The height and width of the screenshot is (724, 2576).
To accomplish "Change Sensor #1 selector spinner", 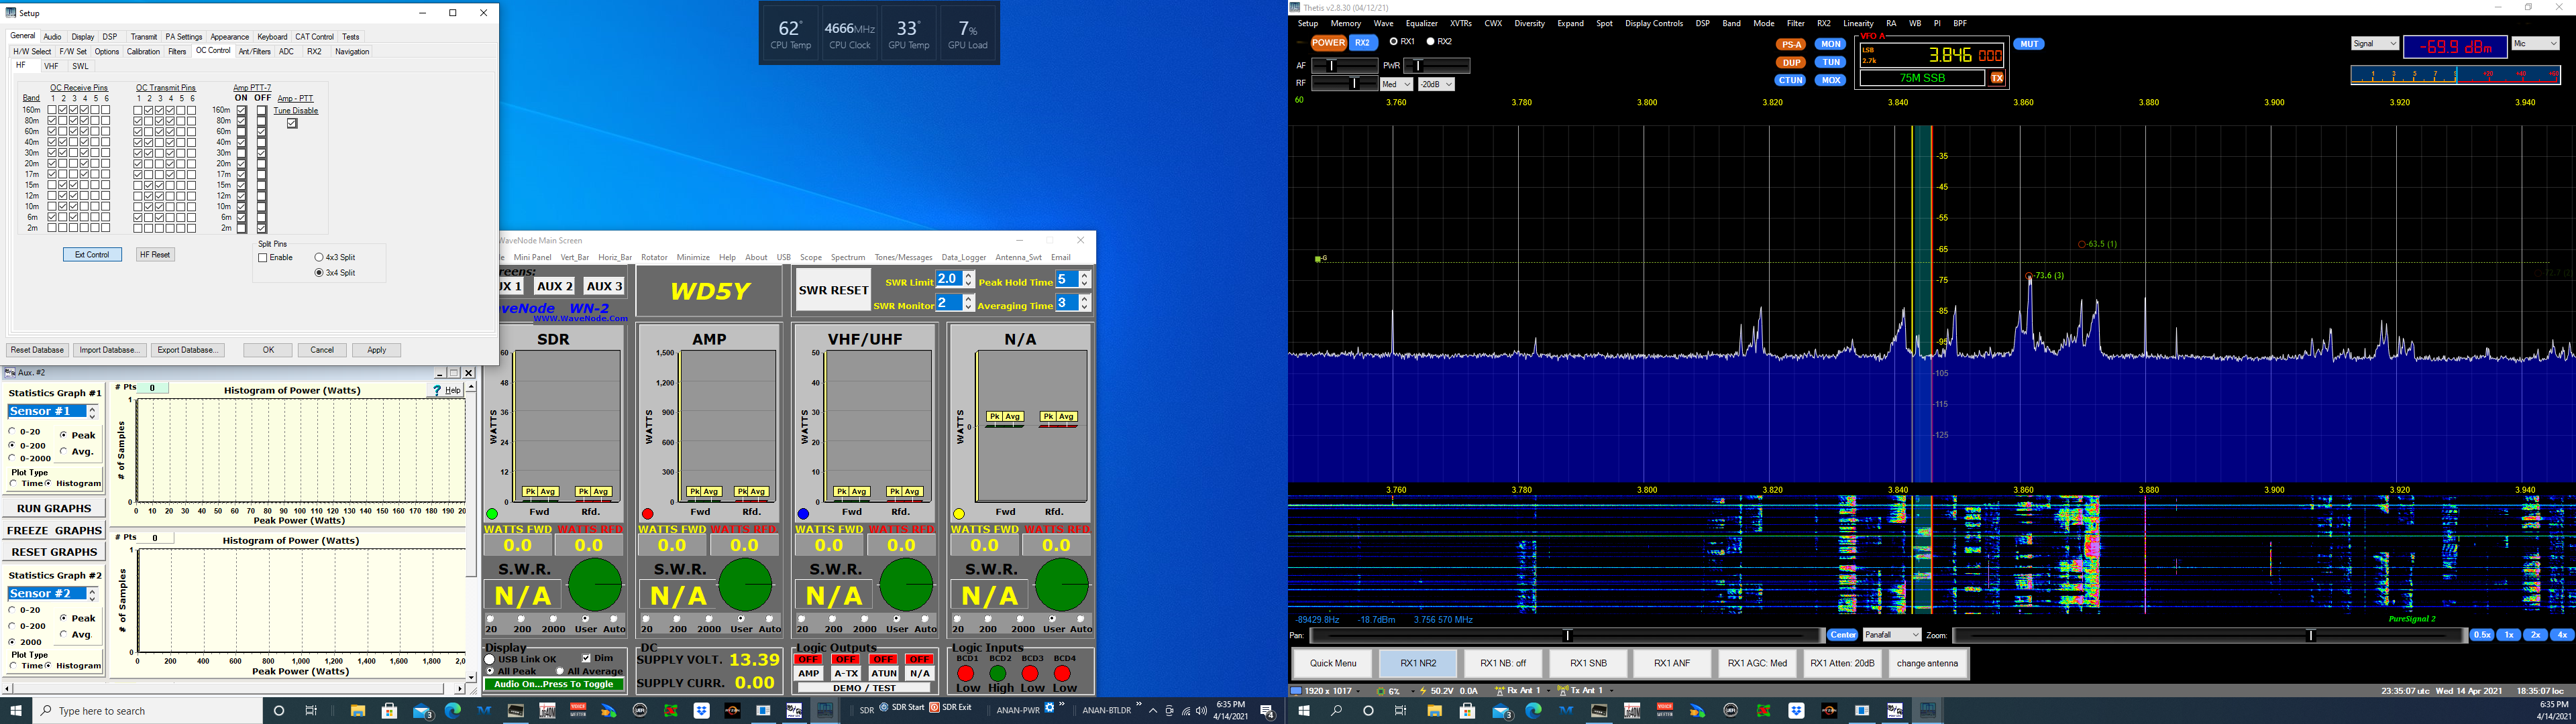I will click(92, 412).
